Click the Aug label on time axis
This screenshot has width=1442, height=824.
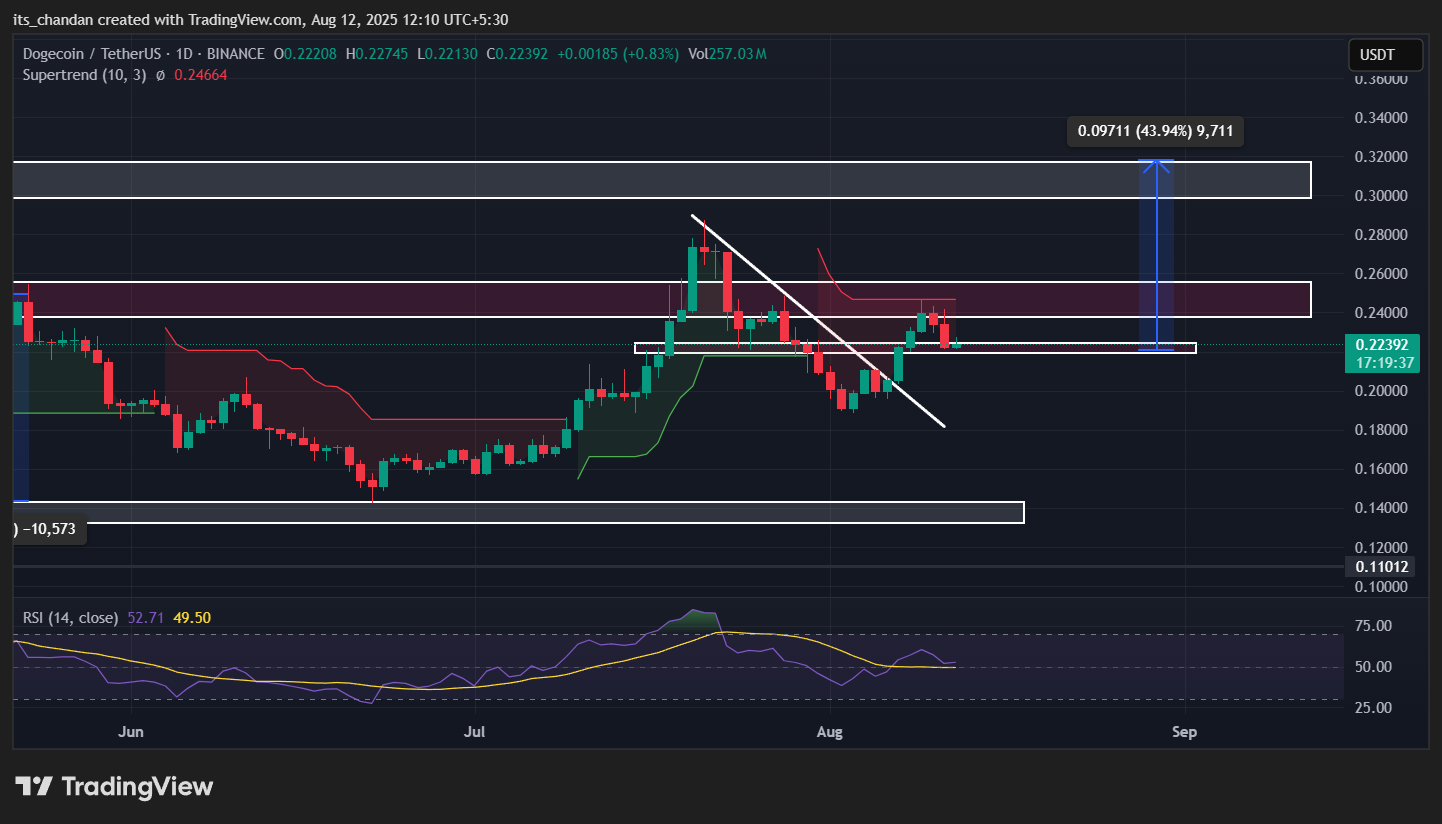click(830, 732)
